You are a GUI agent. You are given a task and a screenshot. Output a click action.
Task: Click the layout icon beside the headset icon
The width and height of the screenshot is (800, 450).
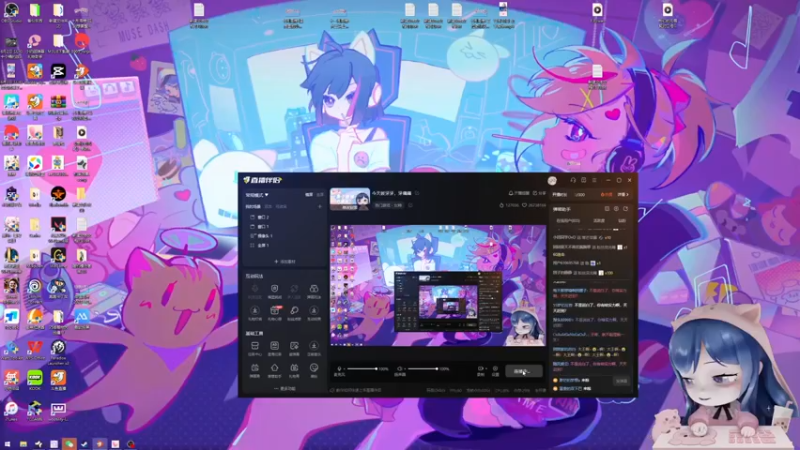[584, 180]
